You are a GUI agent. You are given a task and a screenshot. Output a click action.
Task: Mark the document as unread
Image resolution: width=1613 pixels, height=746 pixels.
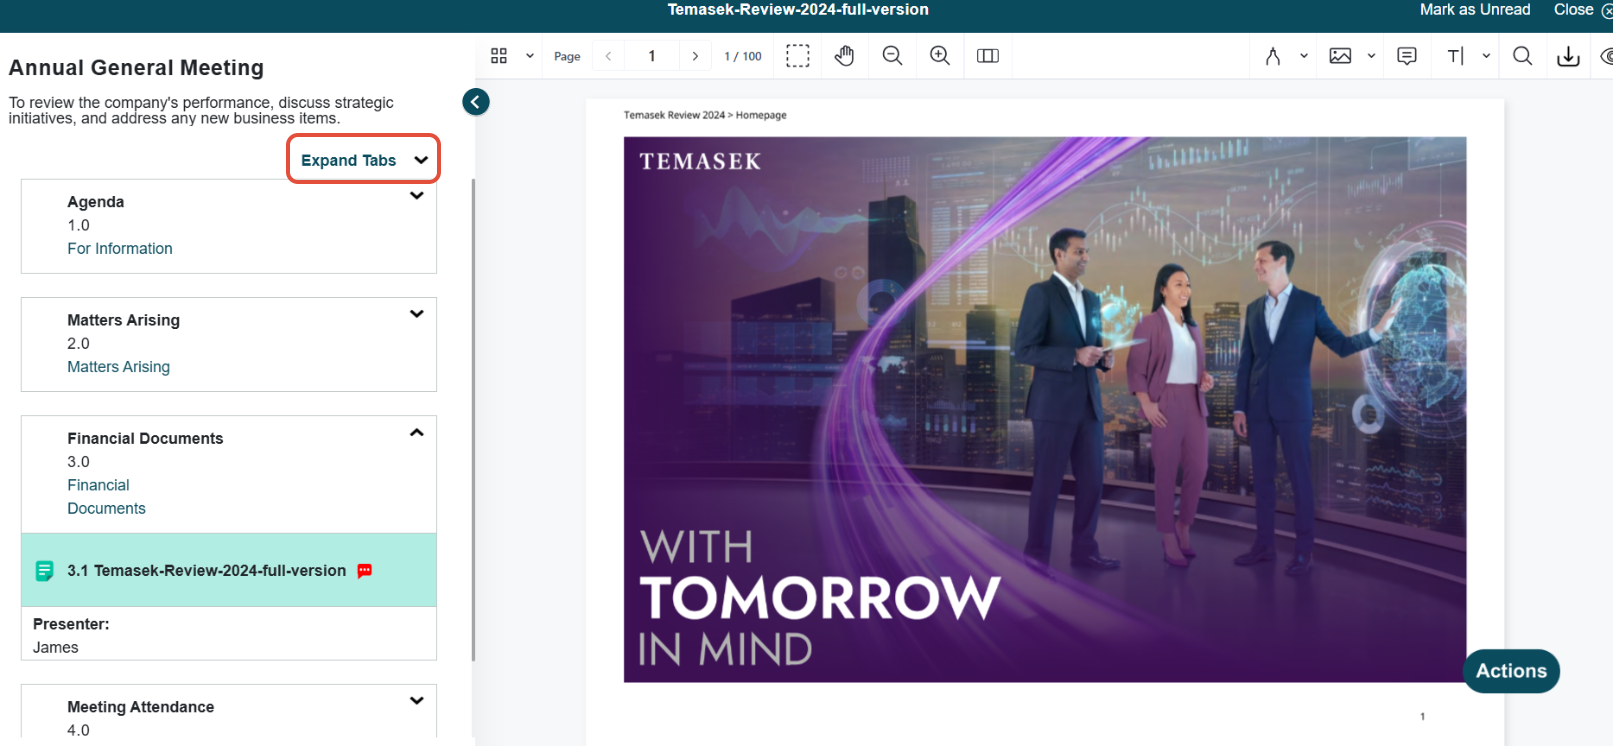tap(1475, 10)
